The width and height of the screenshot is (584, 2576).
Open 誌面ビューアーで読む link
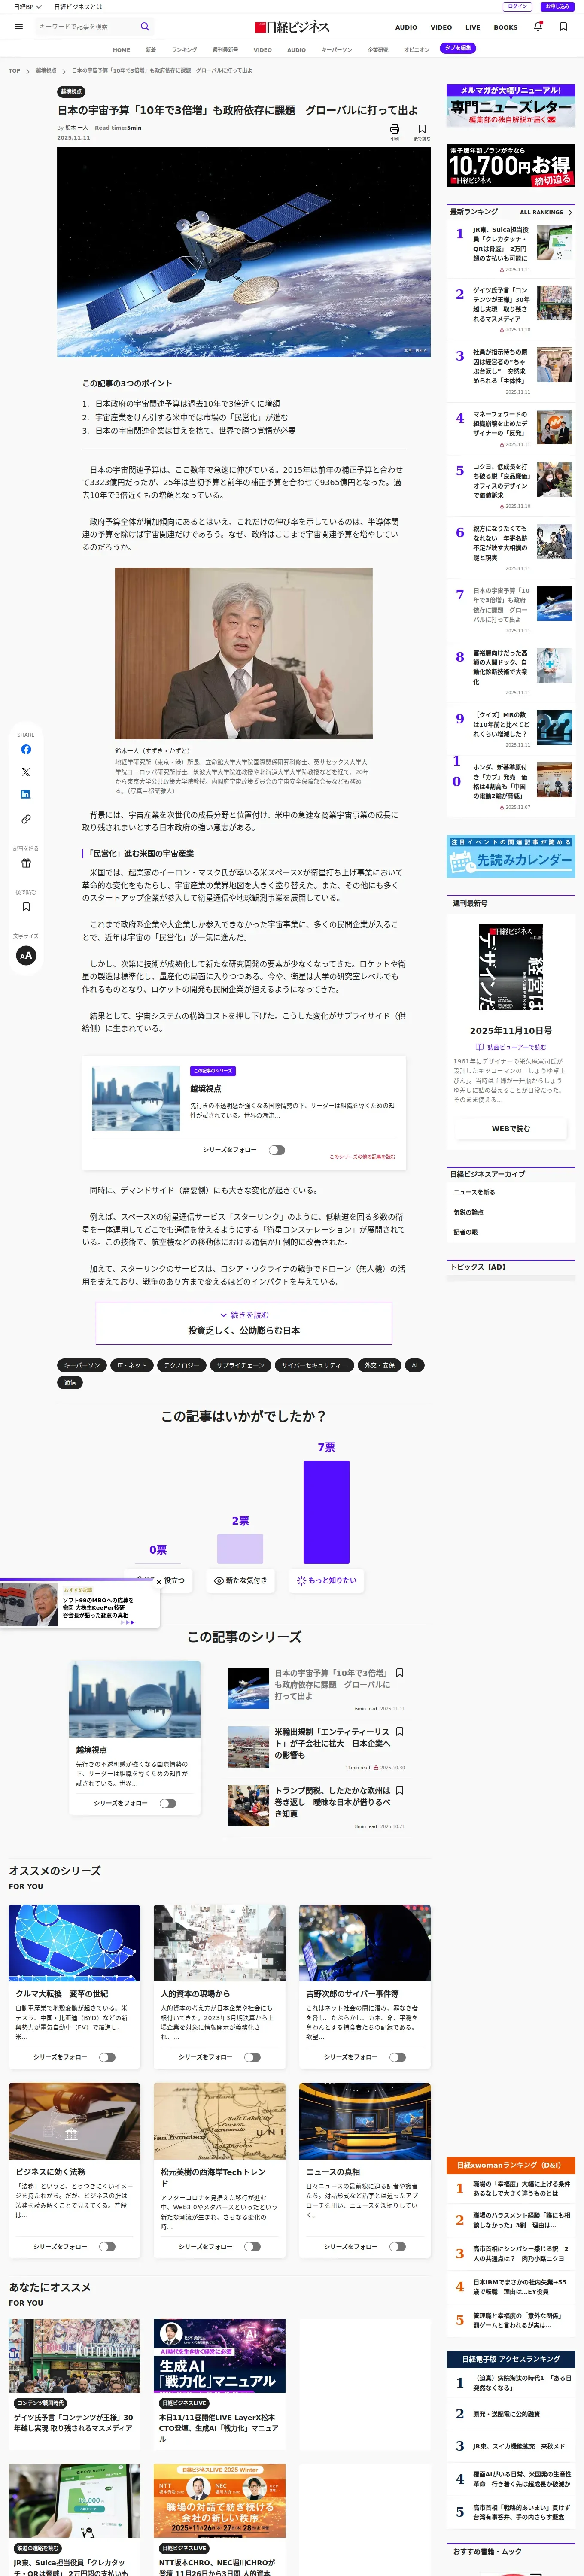coord(511,1047)
